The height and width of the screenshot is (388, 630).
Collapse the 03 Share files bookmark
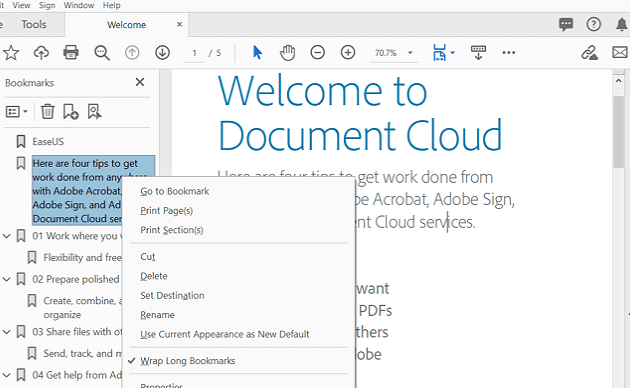coord(6,332)
